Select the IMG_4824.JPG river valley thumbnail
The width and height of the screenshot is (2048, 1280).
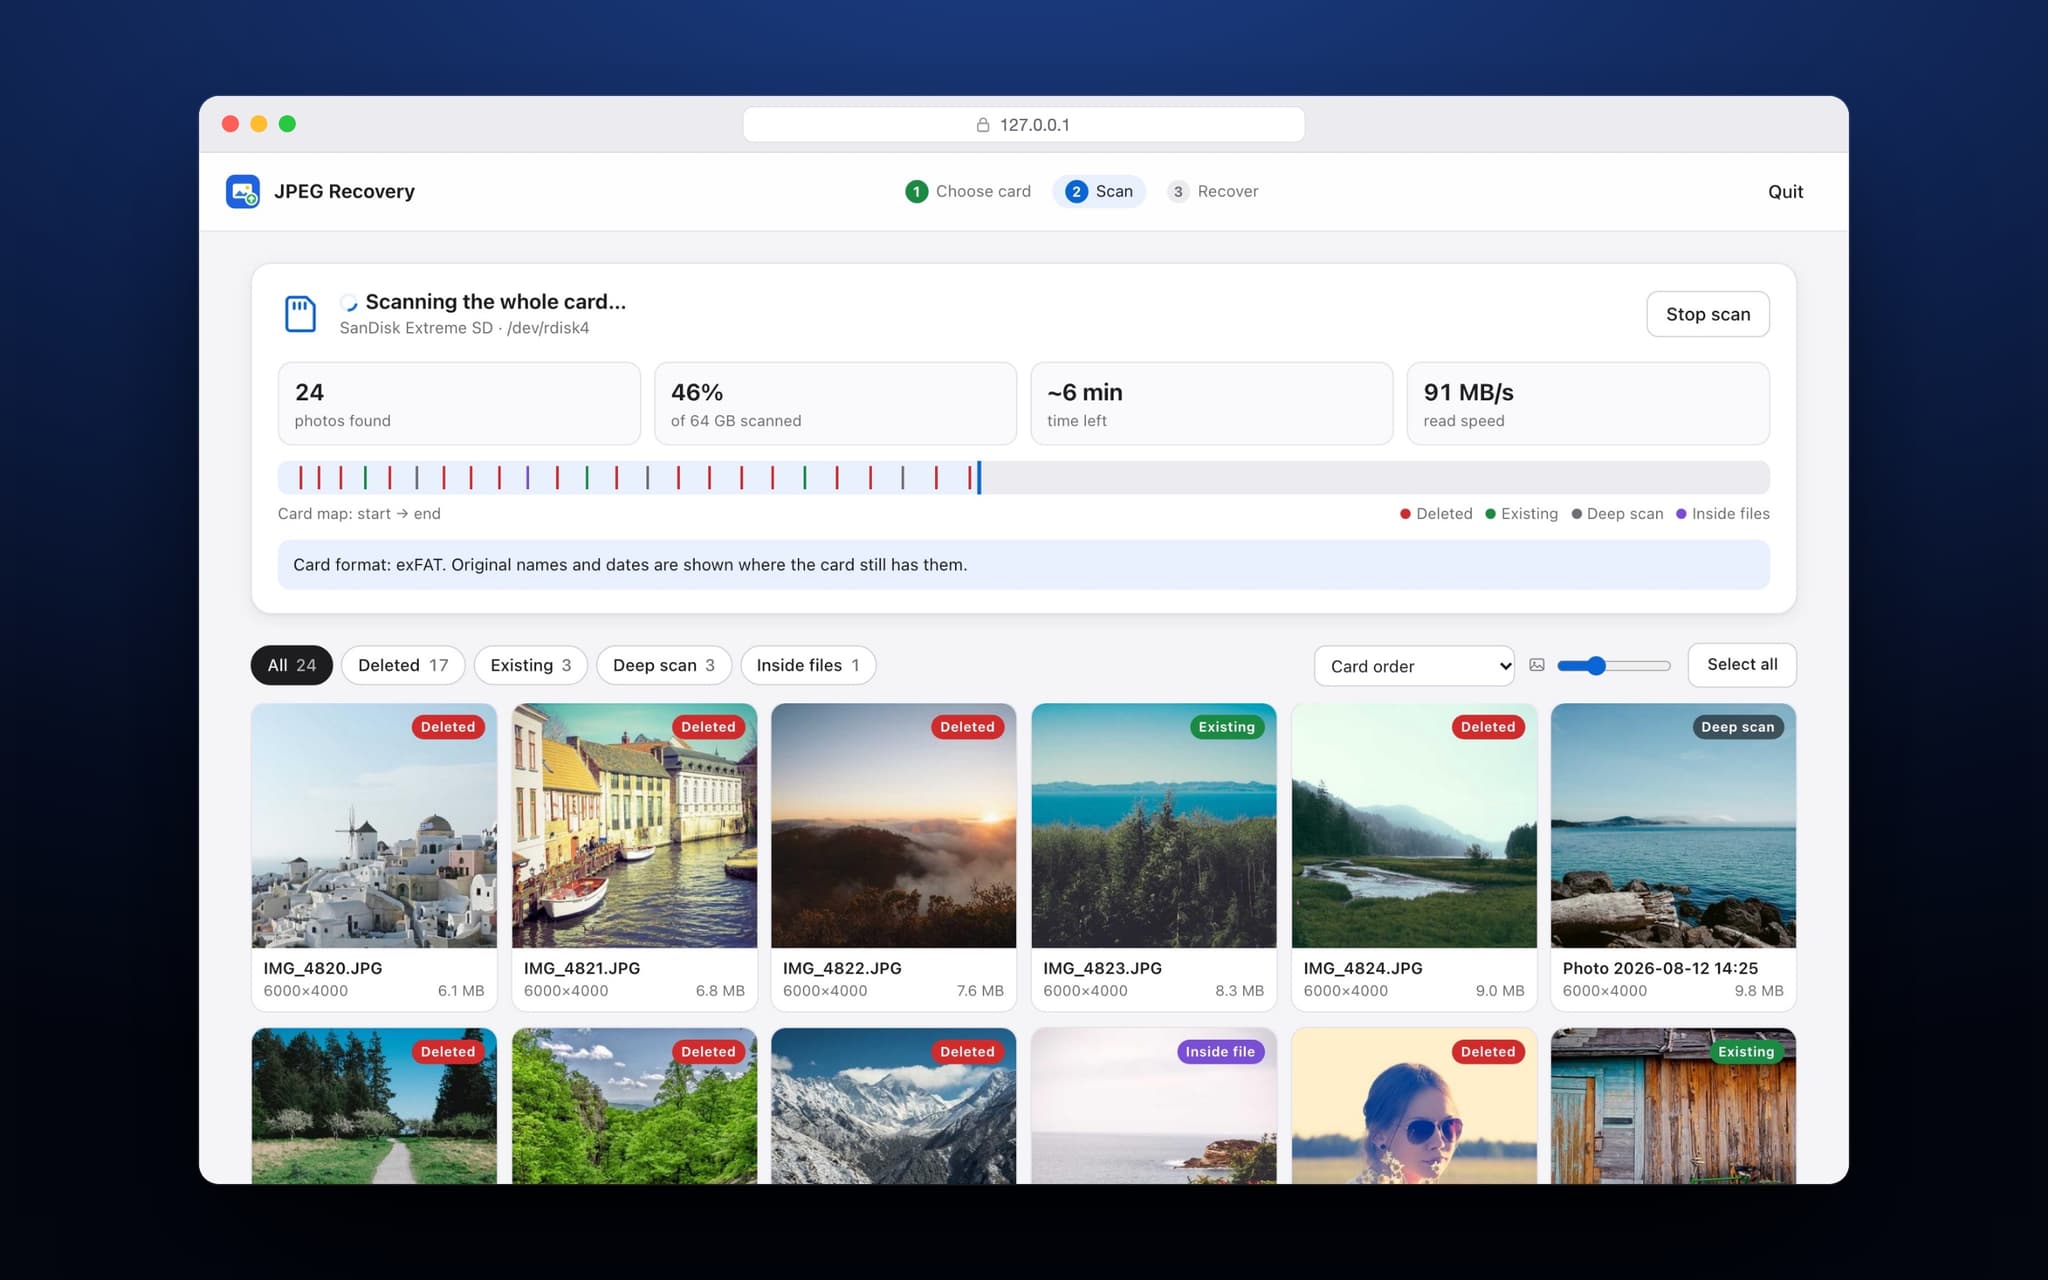1414,826
